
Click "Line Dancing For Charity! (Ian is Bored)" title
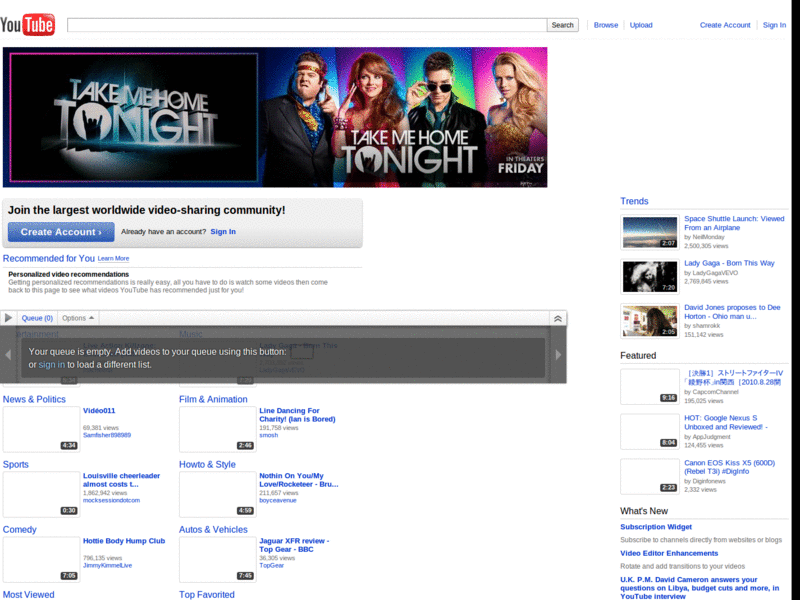pyautogui.click(x=297, y=415)
